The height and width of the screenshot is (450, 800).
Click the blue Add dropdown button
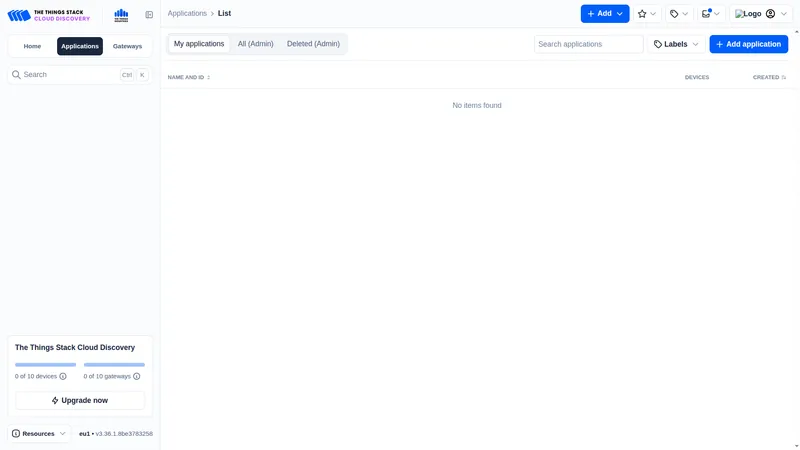(x=605, y=14)
